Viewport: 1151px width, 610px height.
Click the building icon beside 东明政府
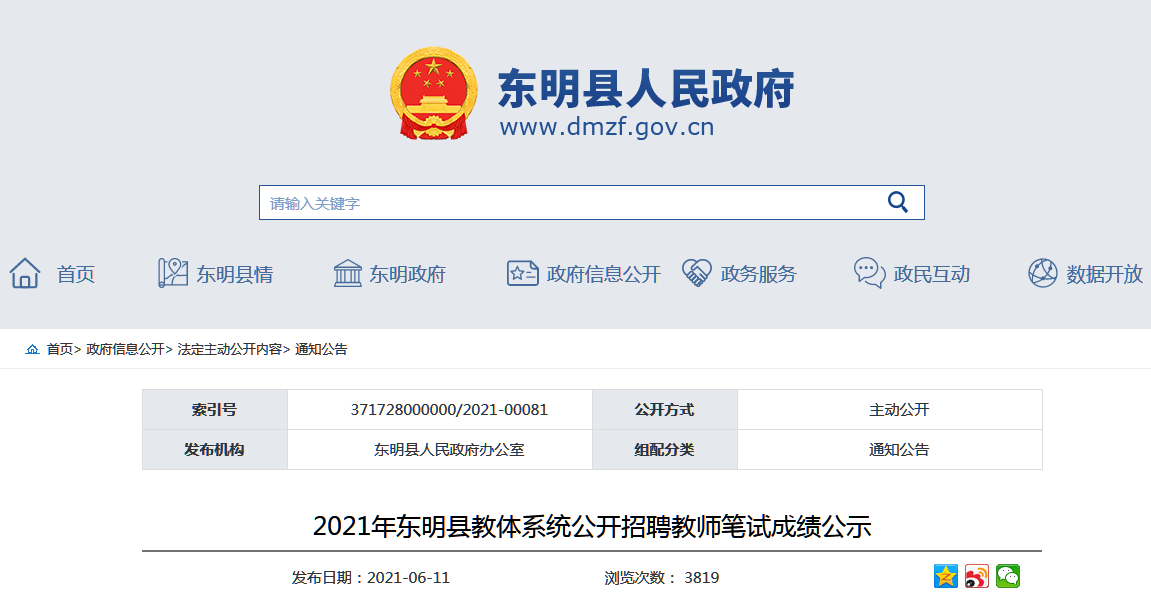tap(347, 274)
